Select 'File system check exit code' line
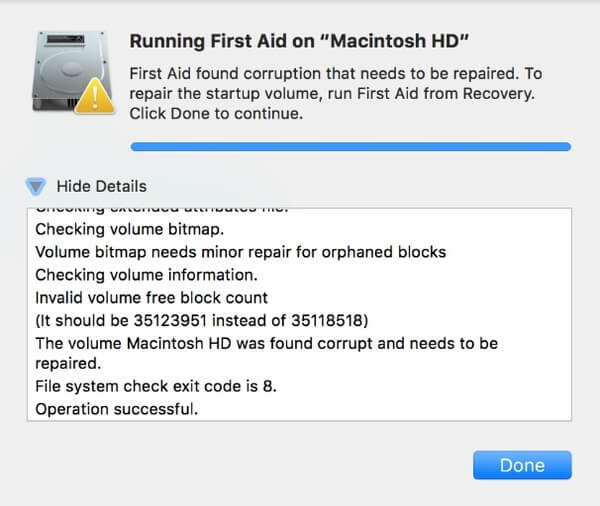600x506 pixels. click(156, 386)
